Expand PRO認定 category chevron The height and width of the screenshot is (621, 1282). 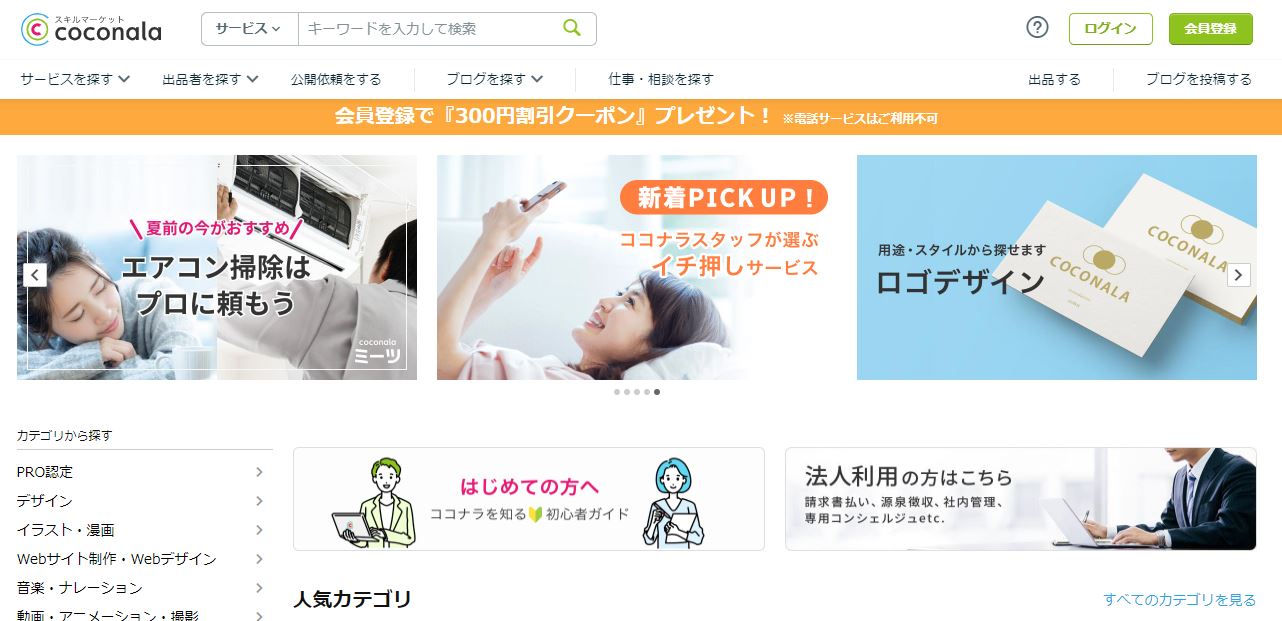pyautogui.click(x=259, y=472)
